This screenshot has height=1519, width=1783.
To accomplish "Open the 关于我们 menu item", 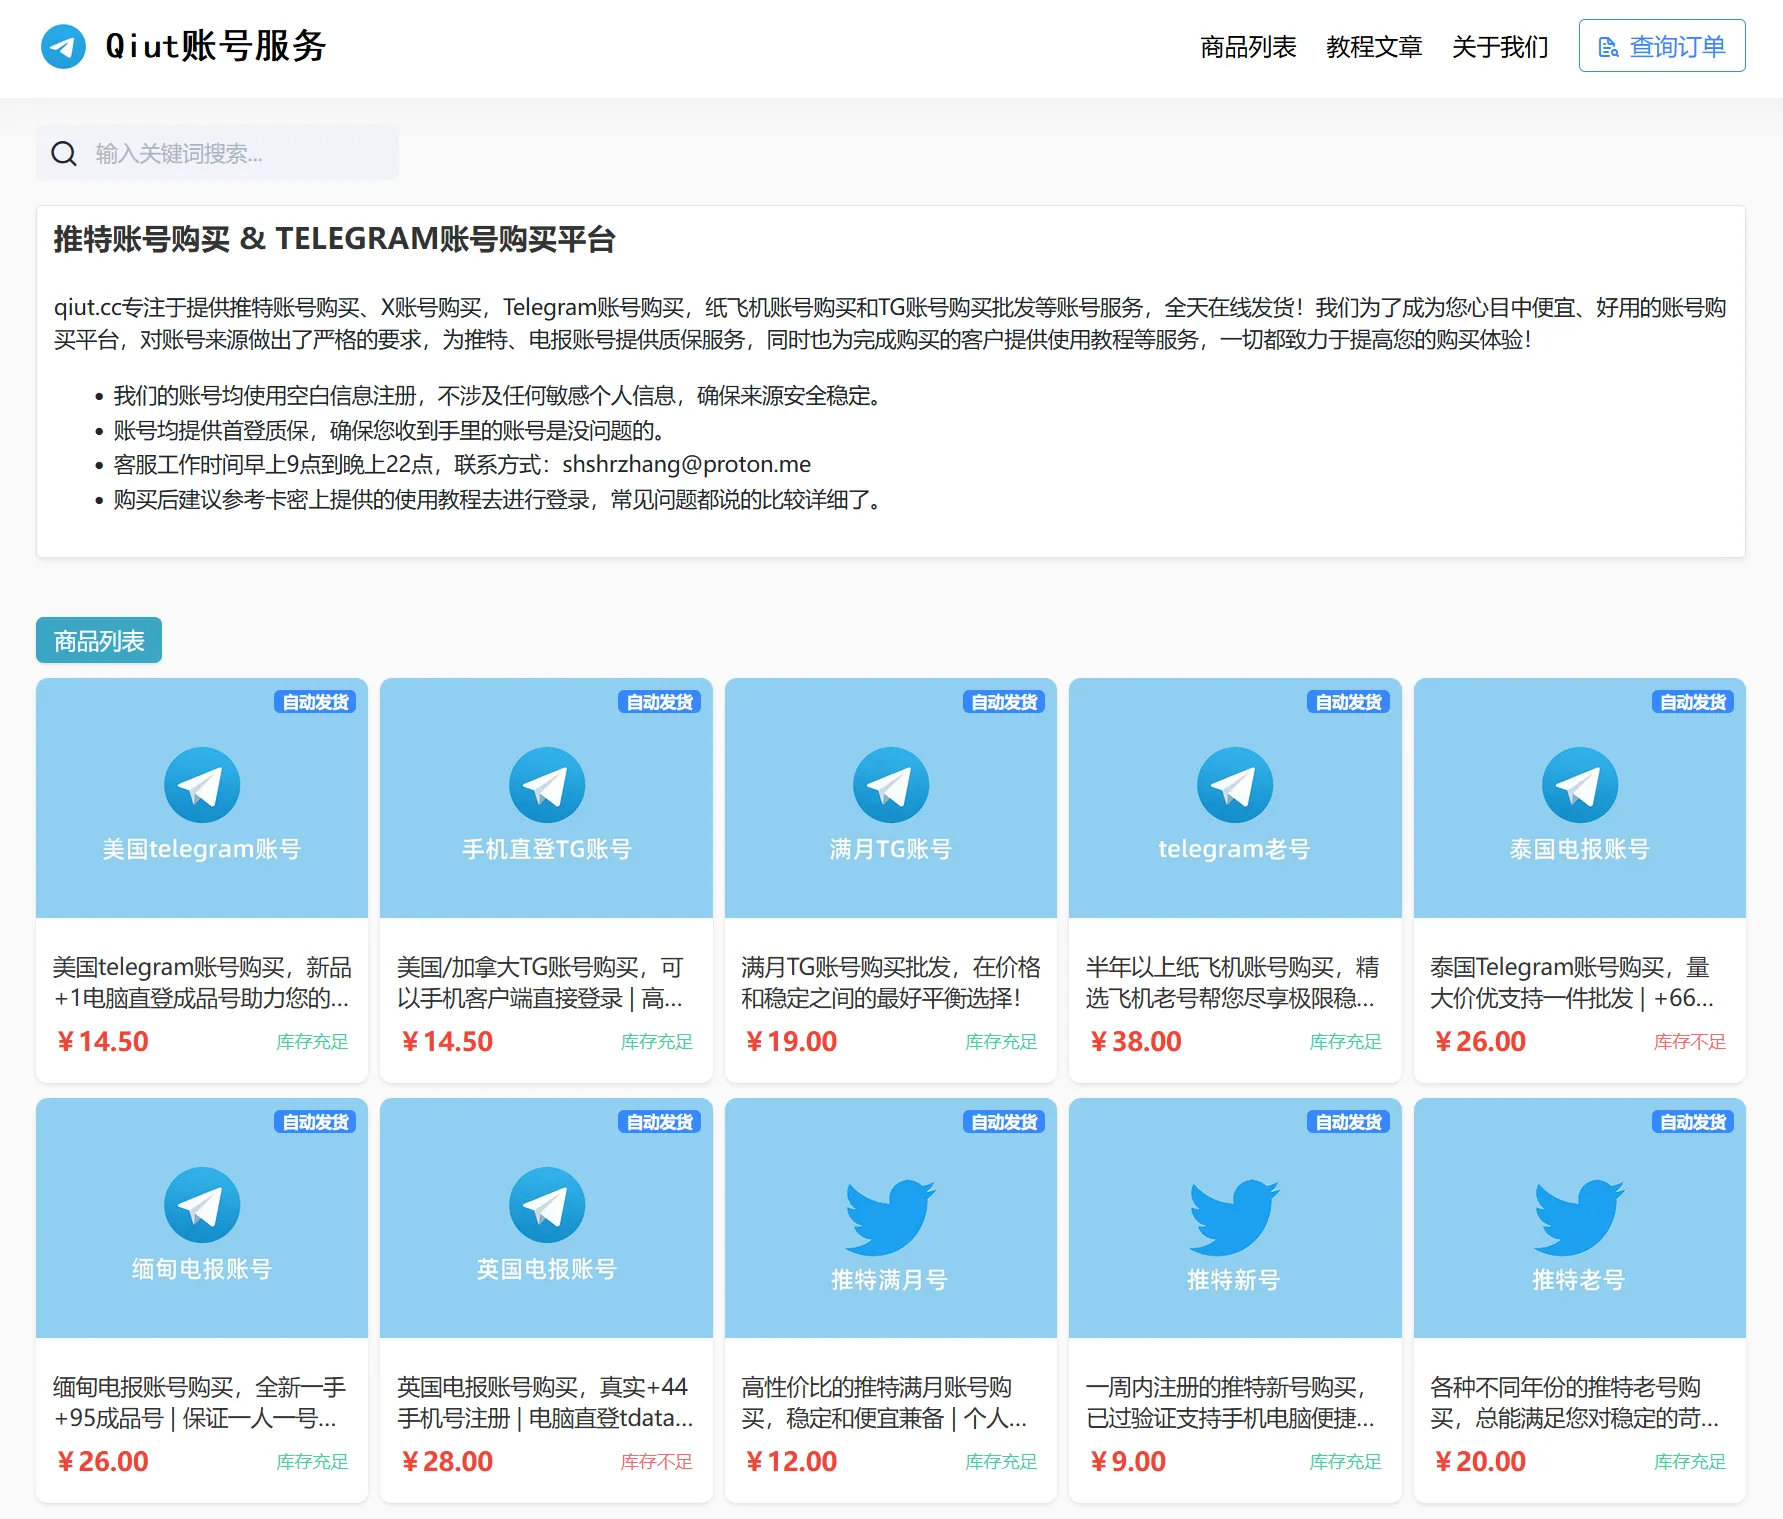I will pyautogui.click(x=1500, y=46).
